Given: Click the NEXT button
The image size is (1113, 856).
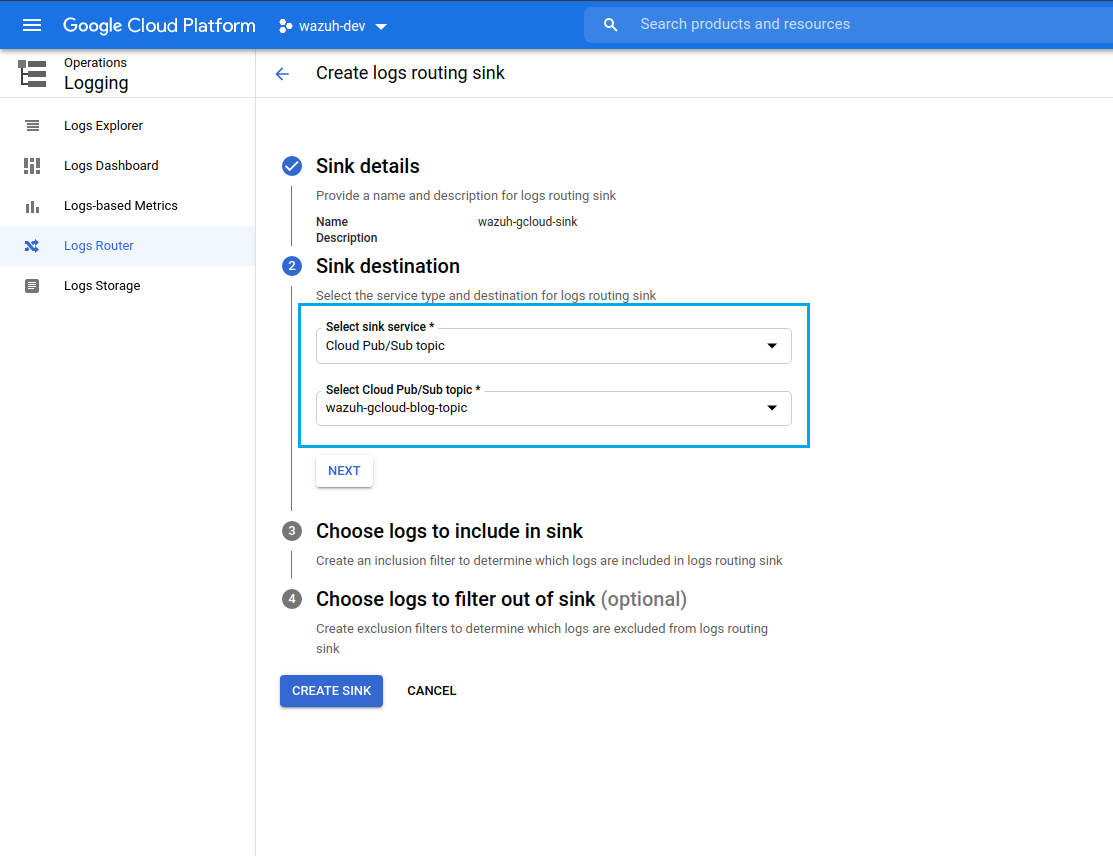Looking at the screenshot, I should click(x=344, y=471).
